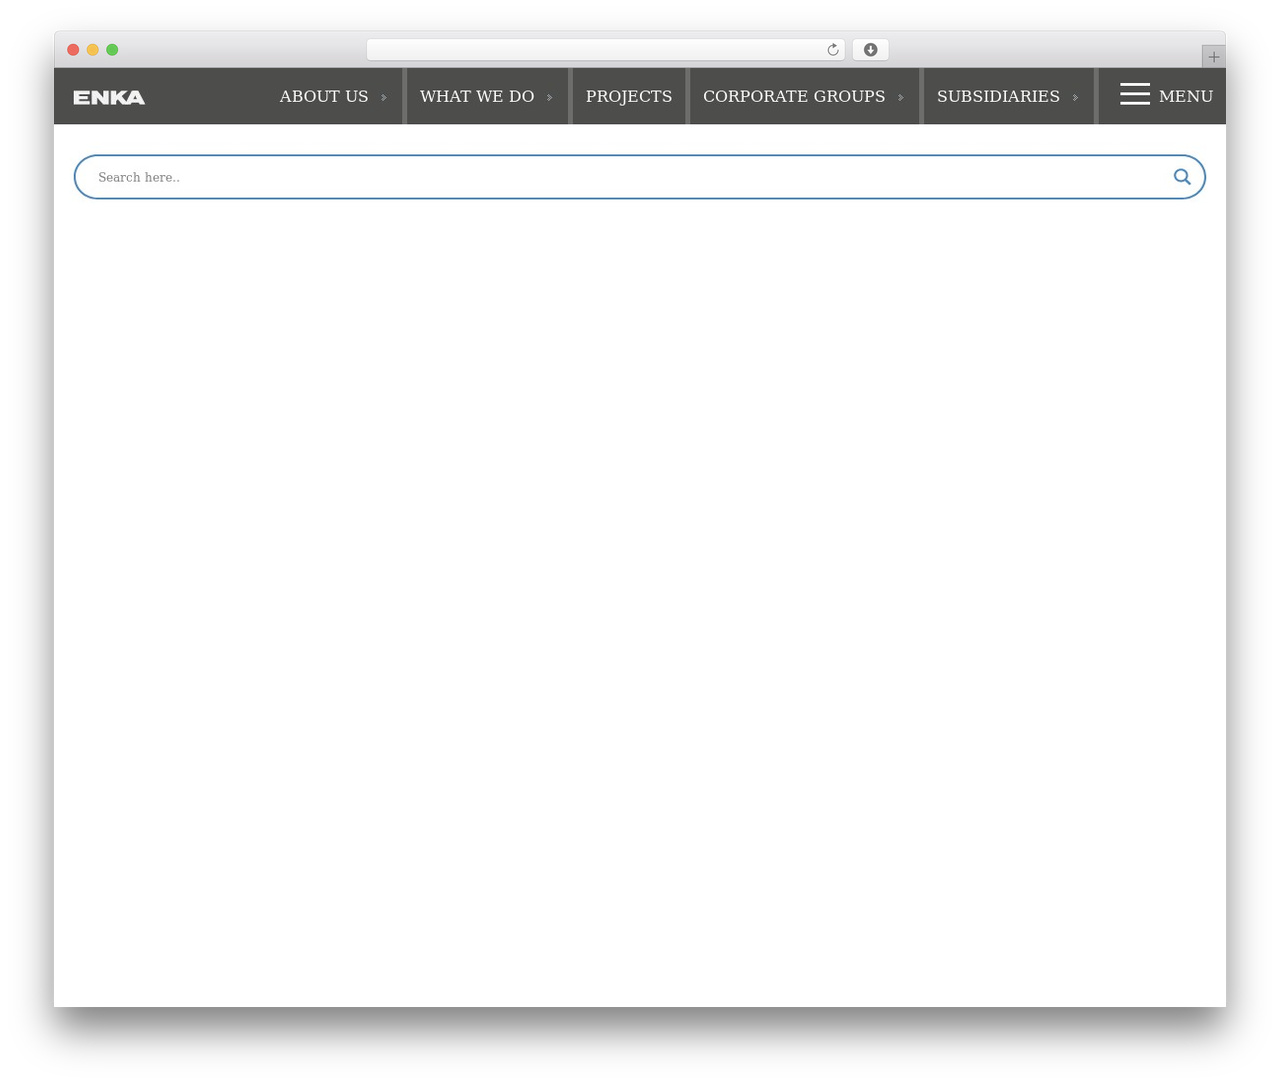This screenshot has width=1280, height=1084.
Task: Expand the About Us arrow
Action: [384, 98]
